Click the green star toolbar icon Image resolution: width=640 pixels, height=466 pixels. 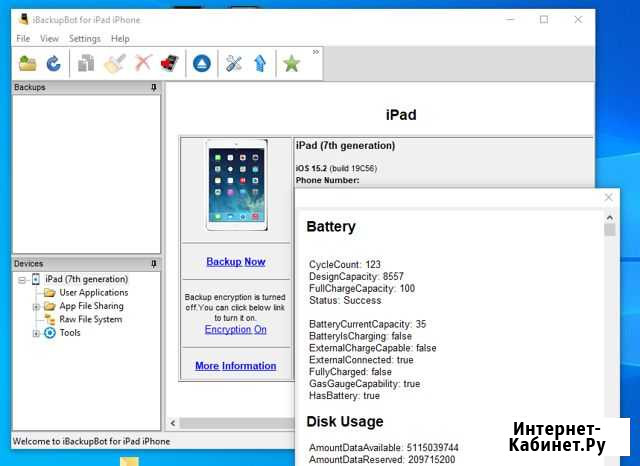click(291, 64)
